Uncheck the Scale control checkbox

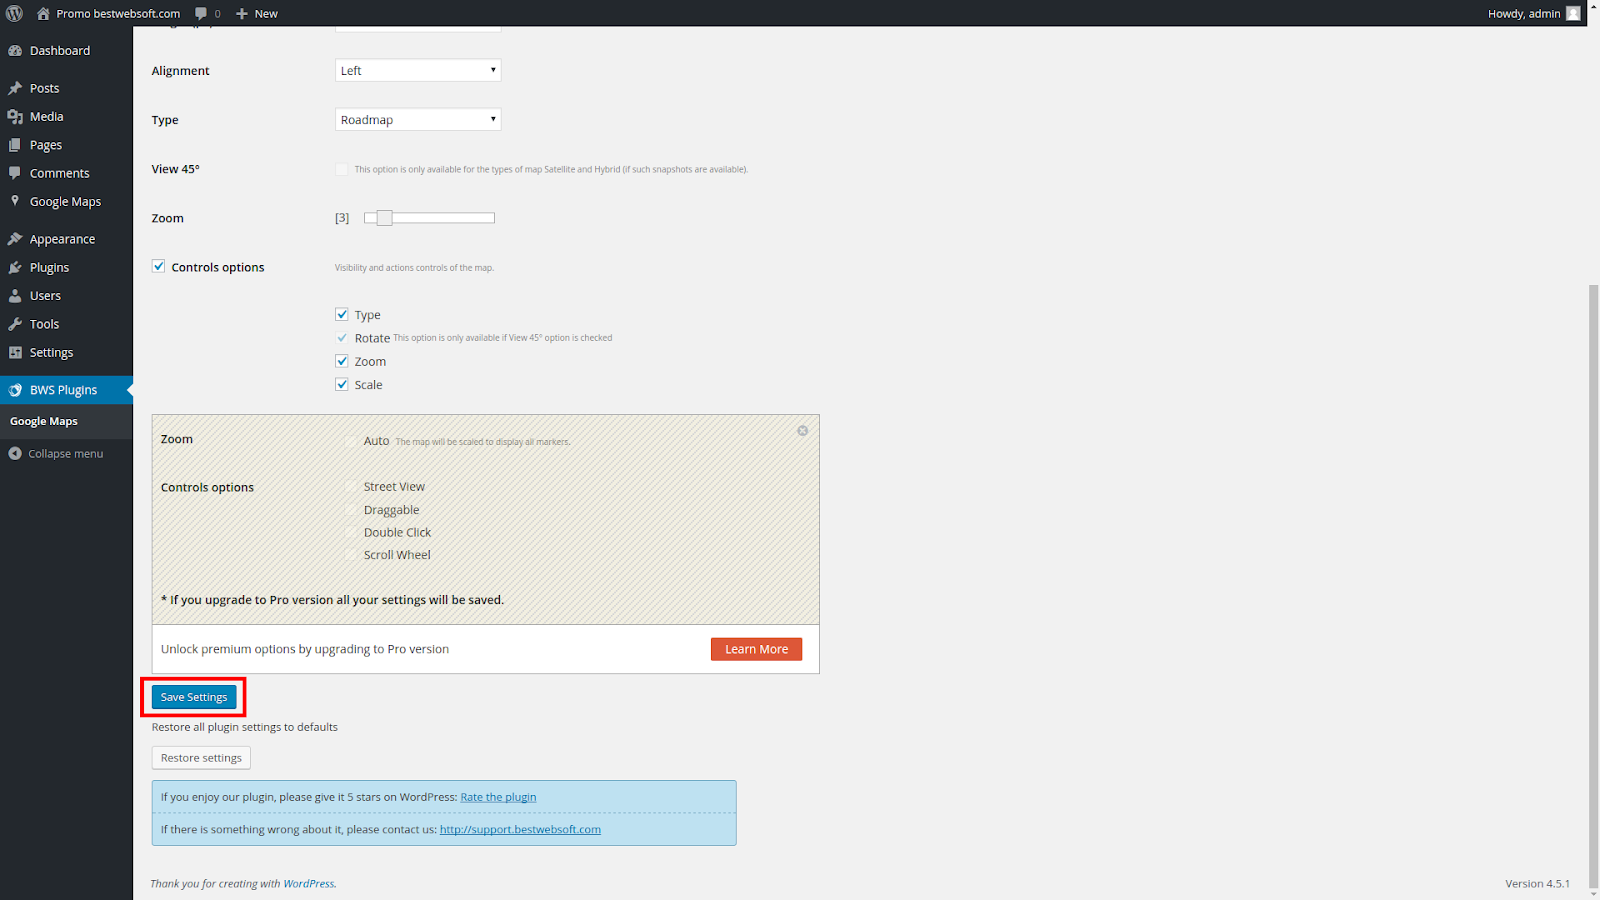[x=342, y=384]
